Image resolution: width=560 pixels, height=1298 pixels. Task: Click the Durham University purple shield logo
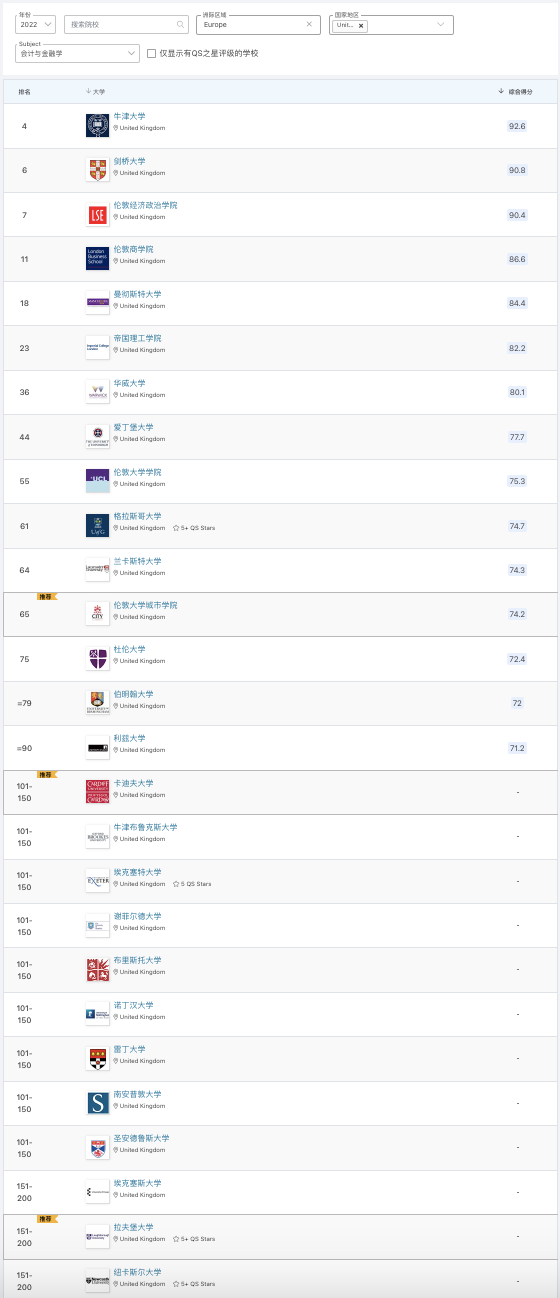coord(97,659)
